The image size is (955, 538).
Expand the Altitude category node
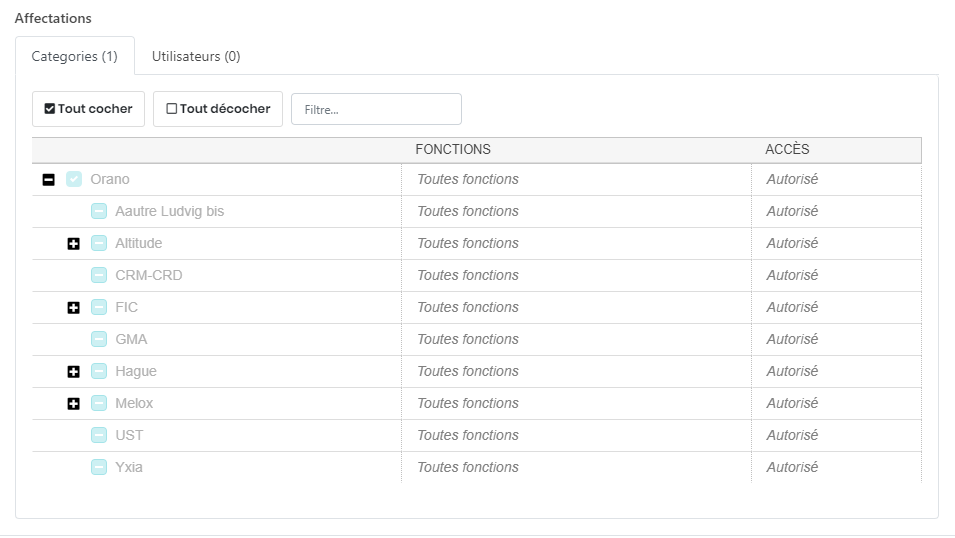click(x=73, y=244)
